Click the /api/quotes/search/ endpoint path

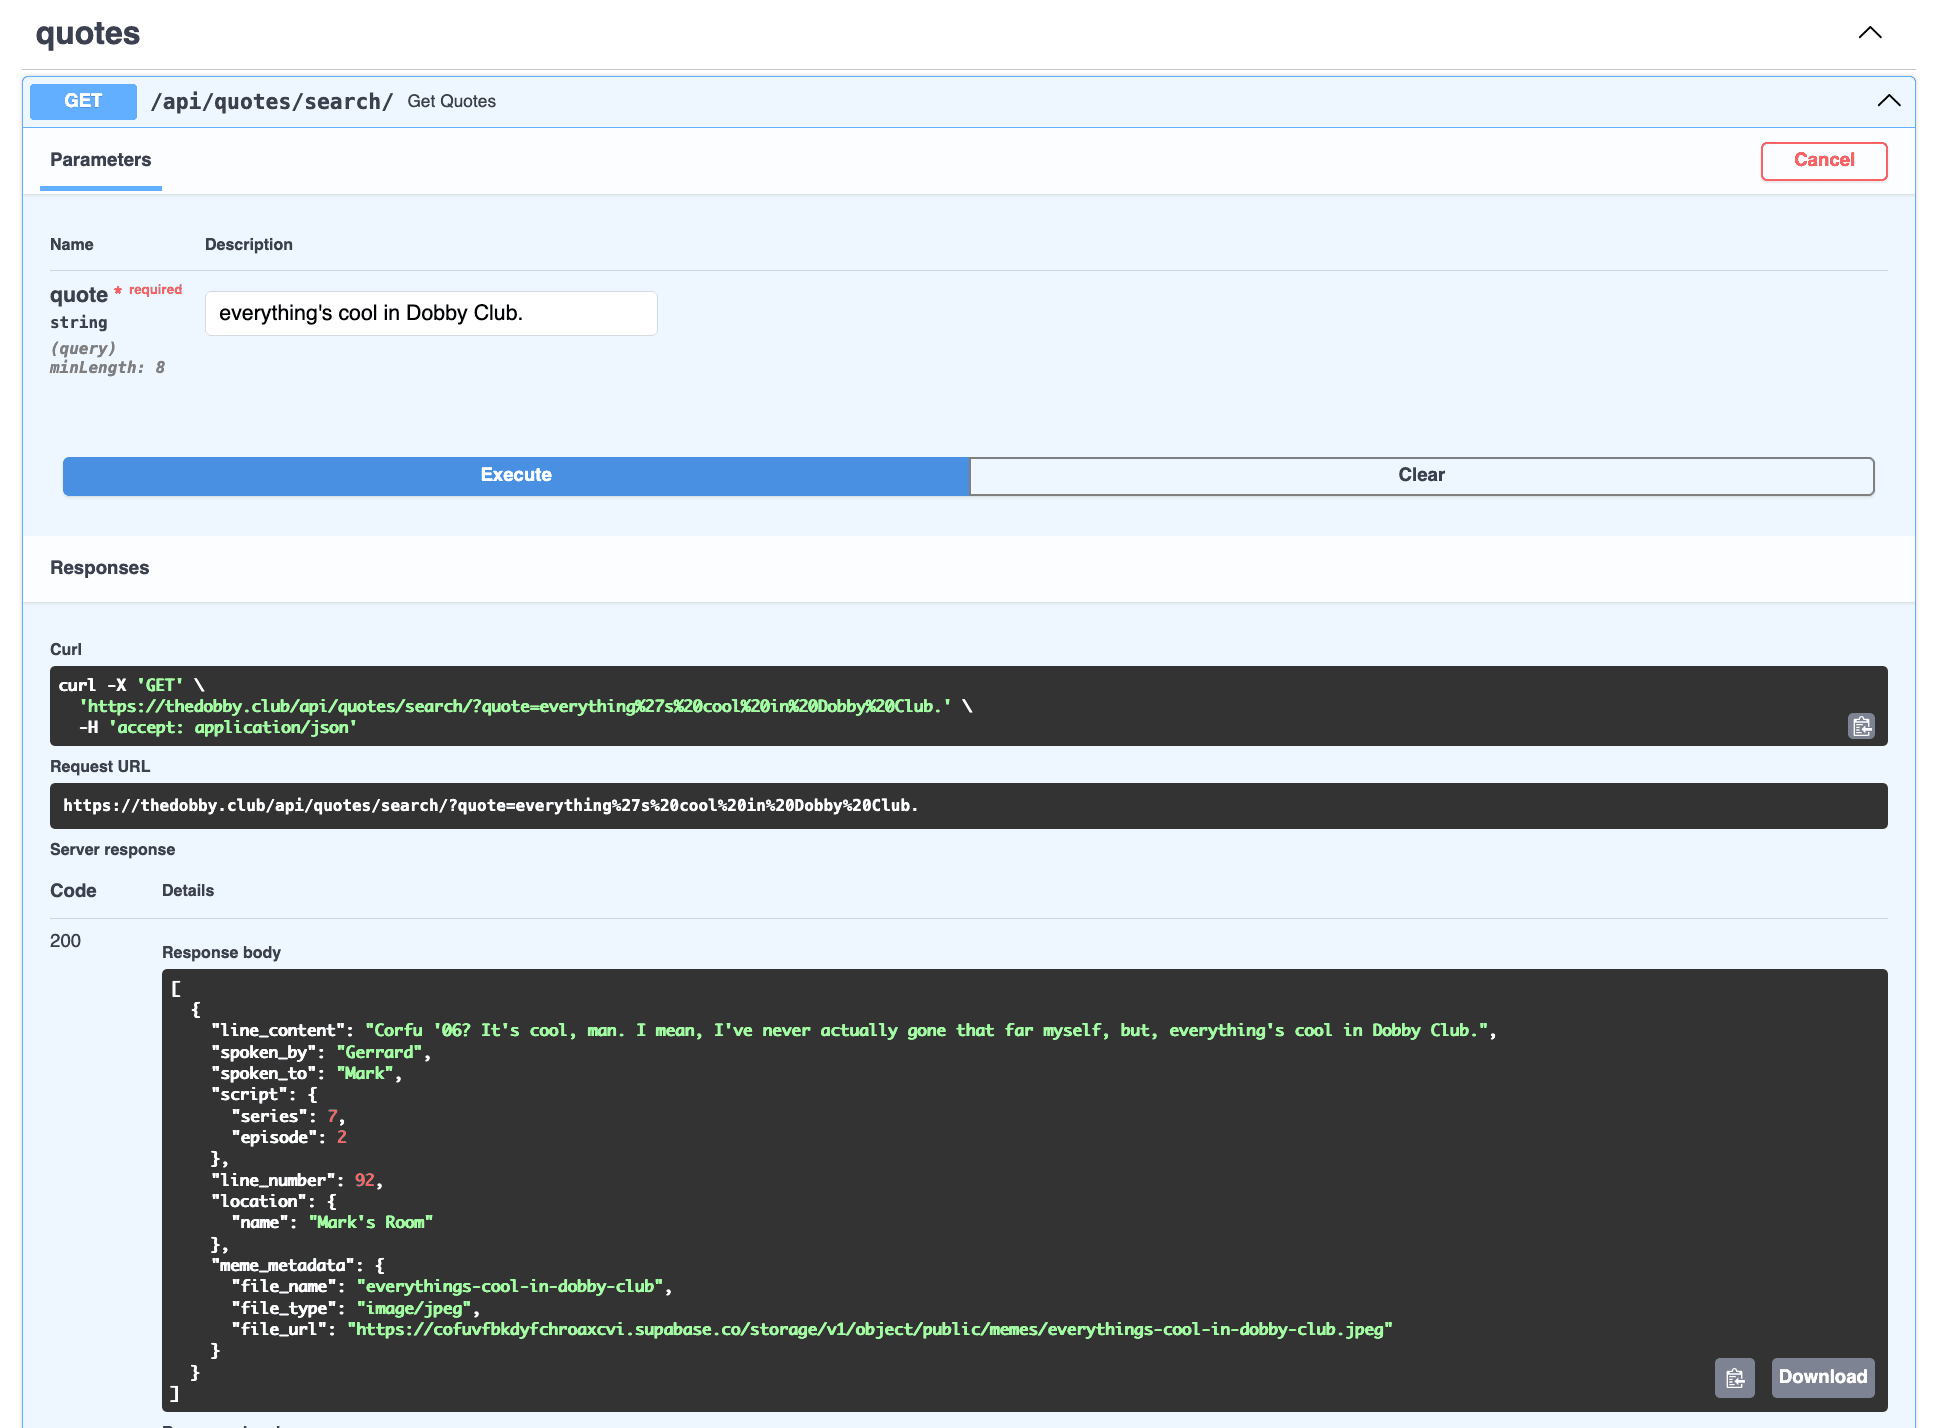(x=272, y=102)
